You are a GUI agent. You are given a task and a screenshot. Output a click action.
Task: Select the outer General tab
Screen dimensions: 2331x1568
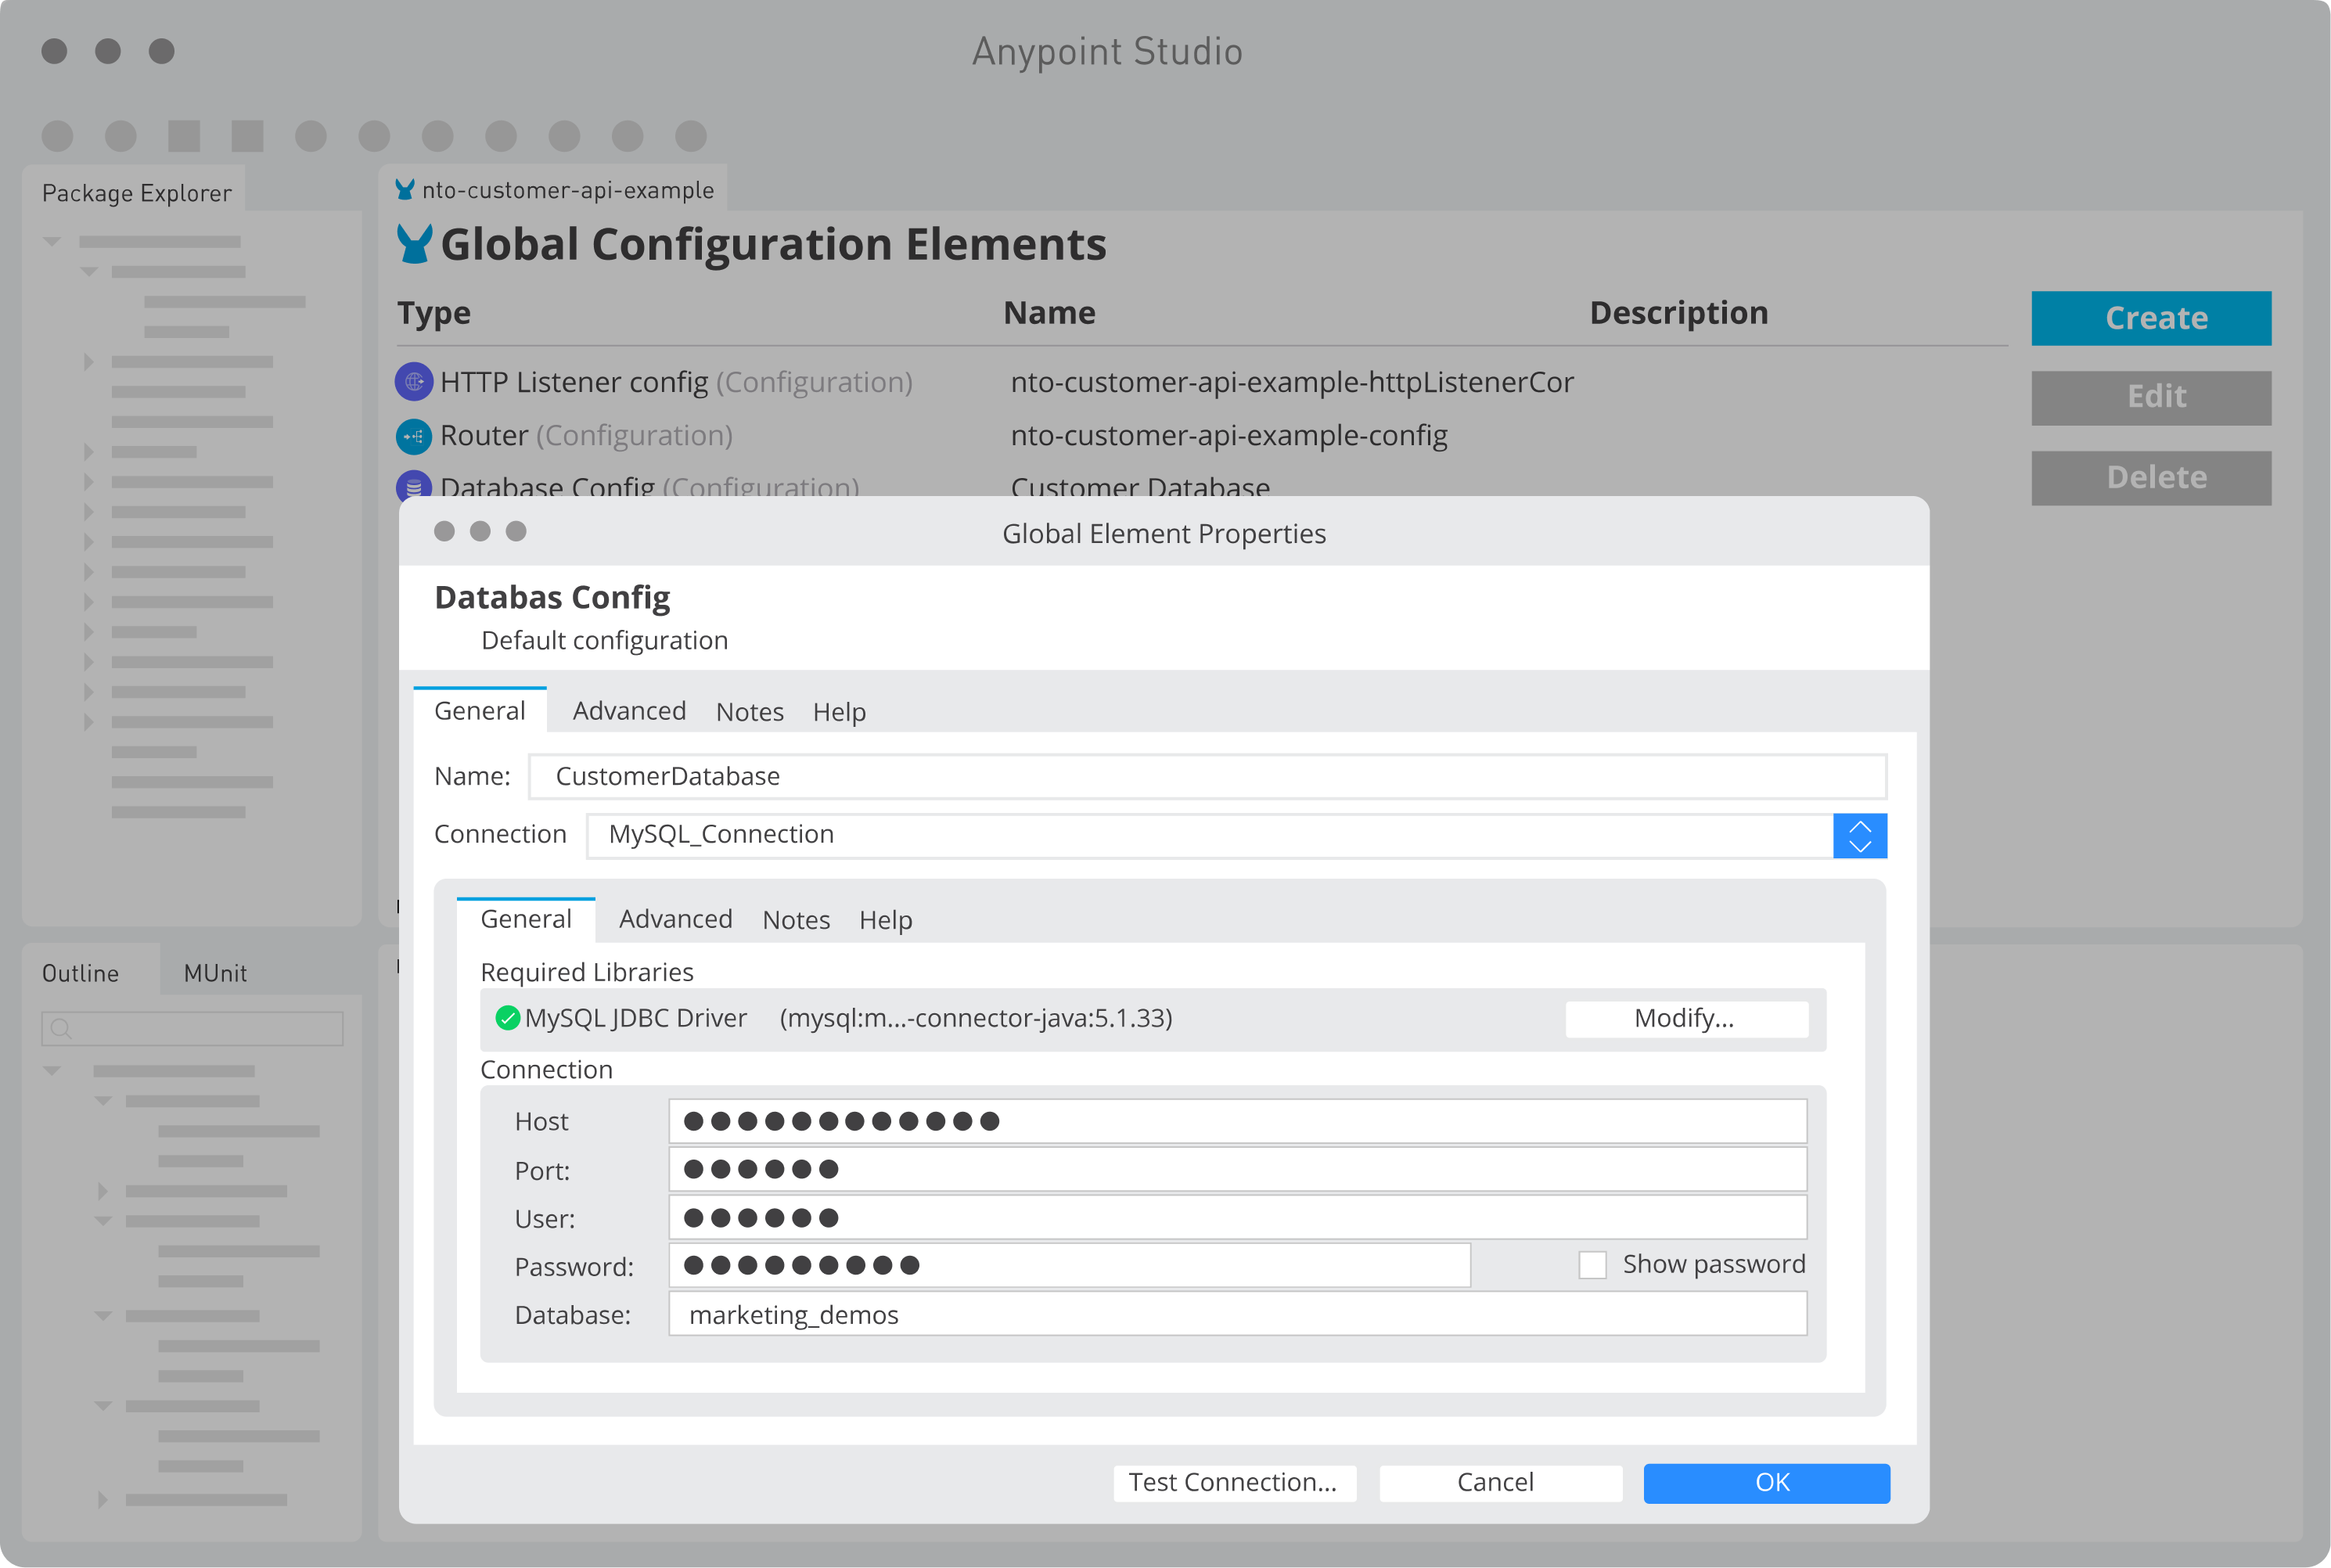tap(480, 710)
